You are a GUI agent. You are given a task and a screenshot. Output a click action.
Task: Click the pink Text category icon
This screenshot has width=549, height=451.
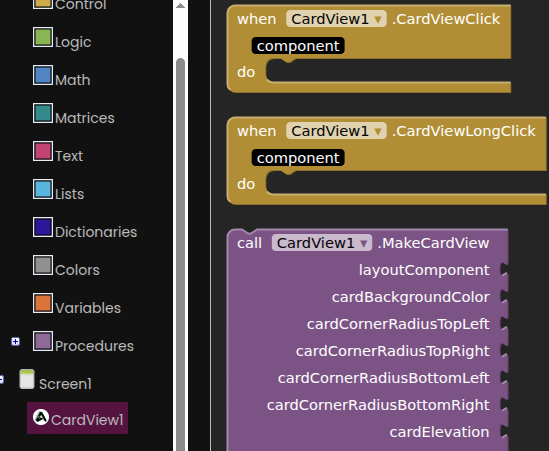tap(43, 151)
